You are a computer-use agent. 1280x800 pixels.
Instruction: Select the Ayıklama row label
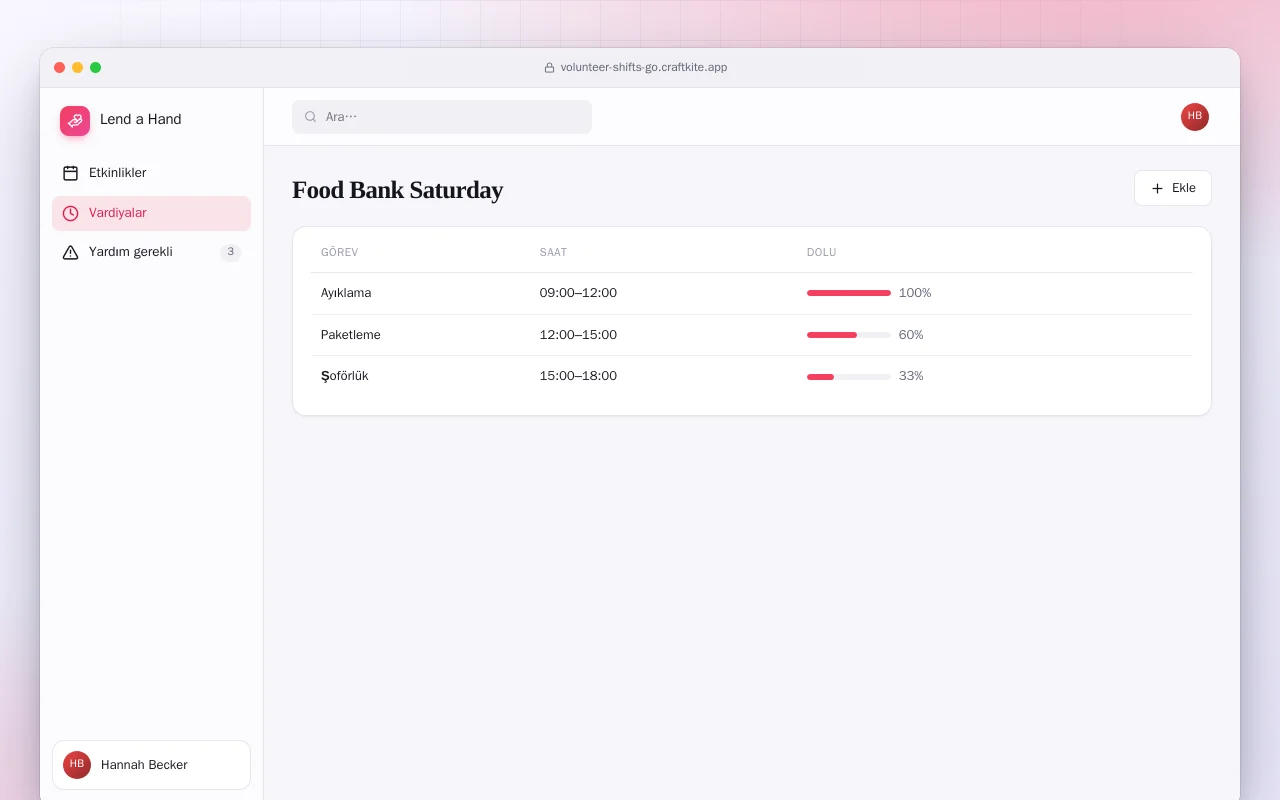pos(346,293)
